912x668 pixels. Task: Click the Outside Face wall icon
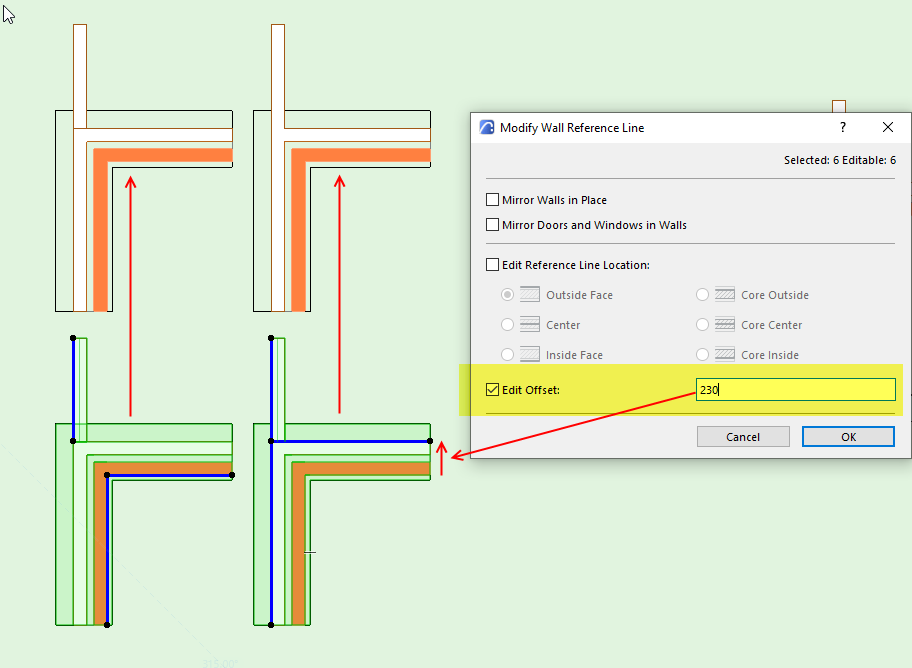[529, 294]
